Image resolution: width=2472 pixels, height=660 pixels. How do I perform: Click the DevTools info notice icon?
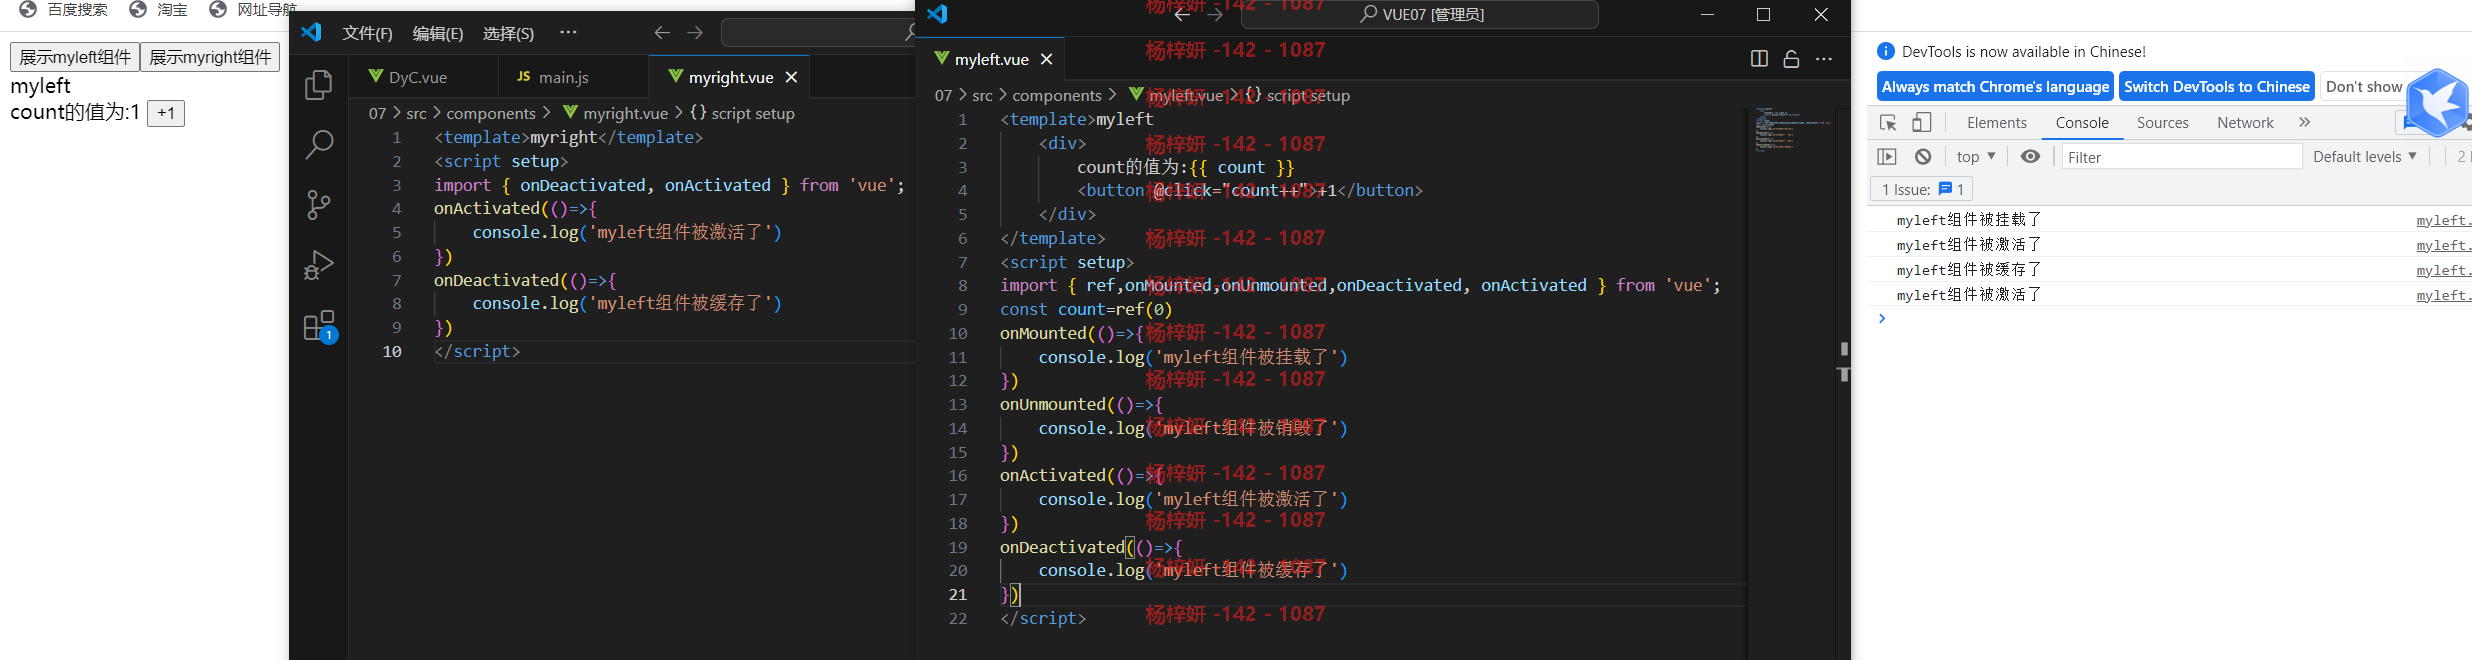[x=1886, y=51]
